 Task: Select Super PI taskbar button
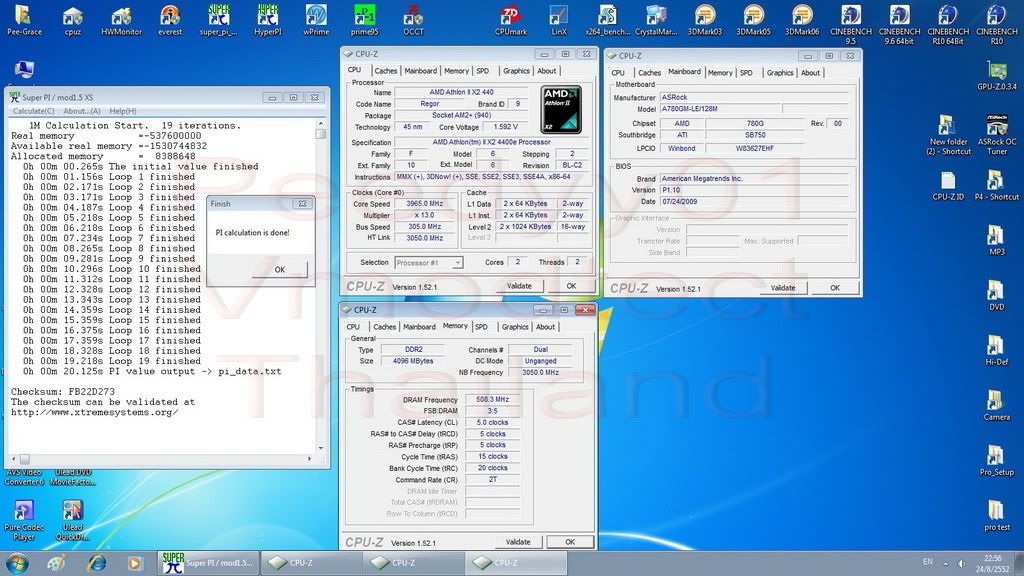[x=210, y=562]
